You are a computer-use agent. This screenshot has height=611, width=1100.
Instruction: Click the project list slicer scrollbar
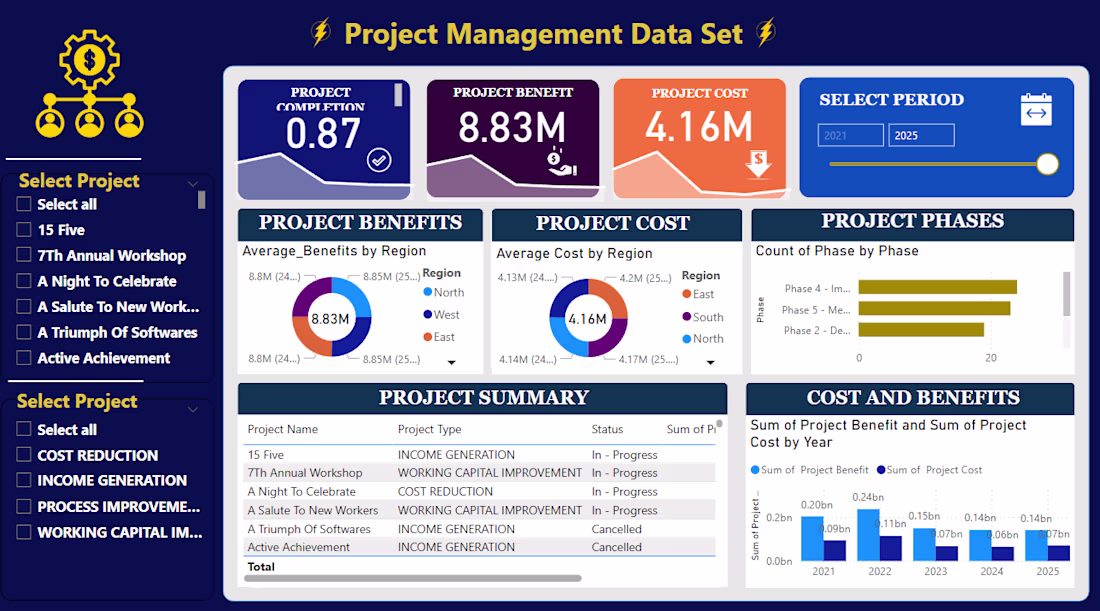tap(201, 200)
